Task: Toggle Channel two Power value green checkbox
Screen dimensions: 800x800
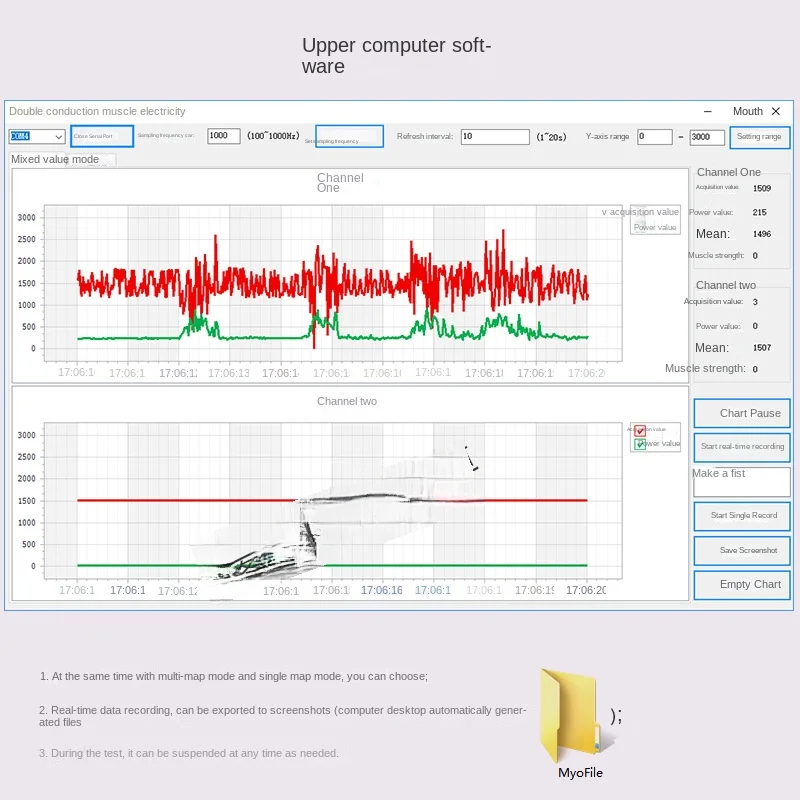Action: (x=640, y=444)
